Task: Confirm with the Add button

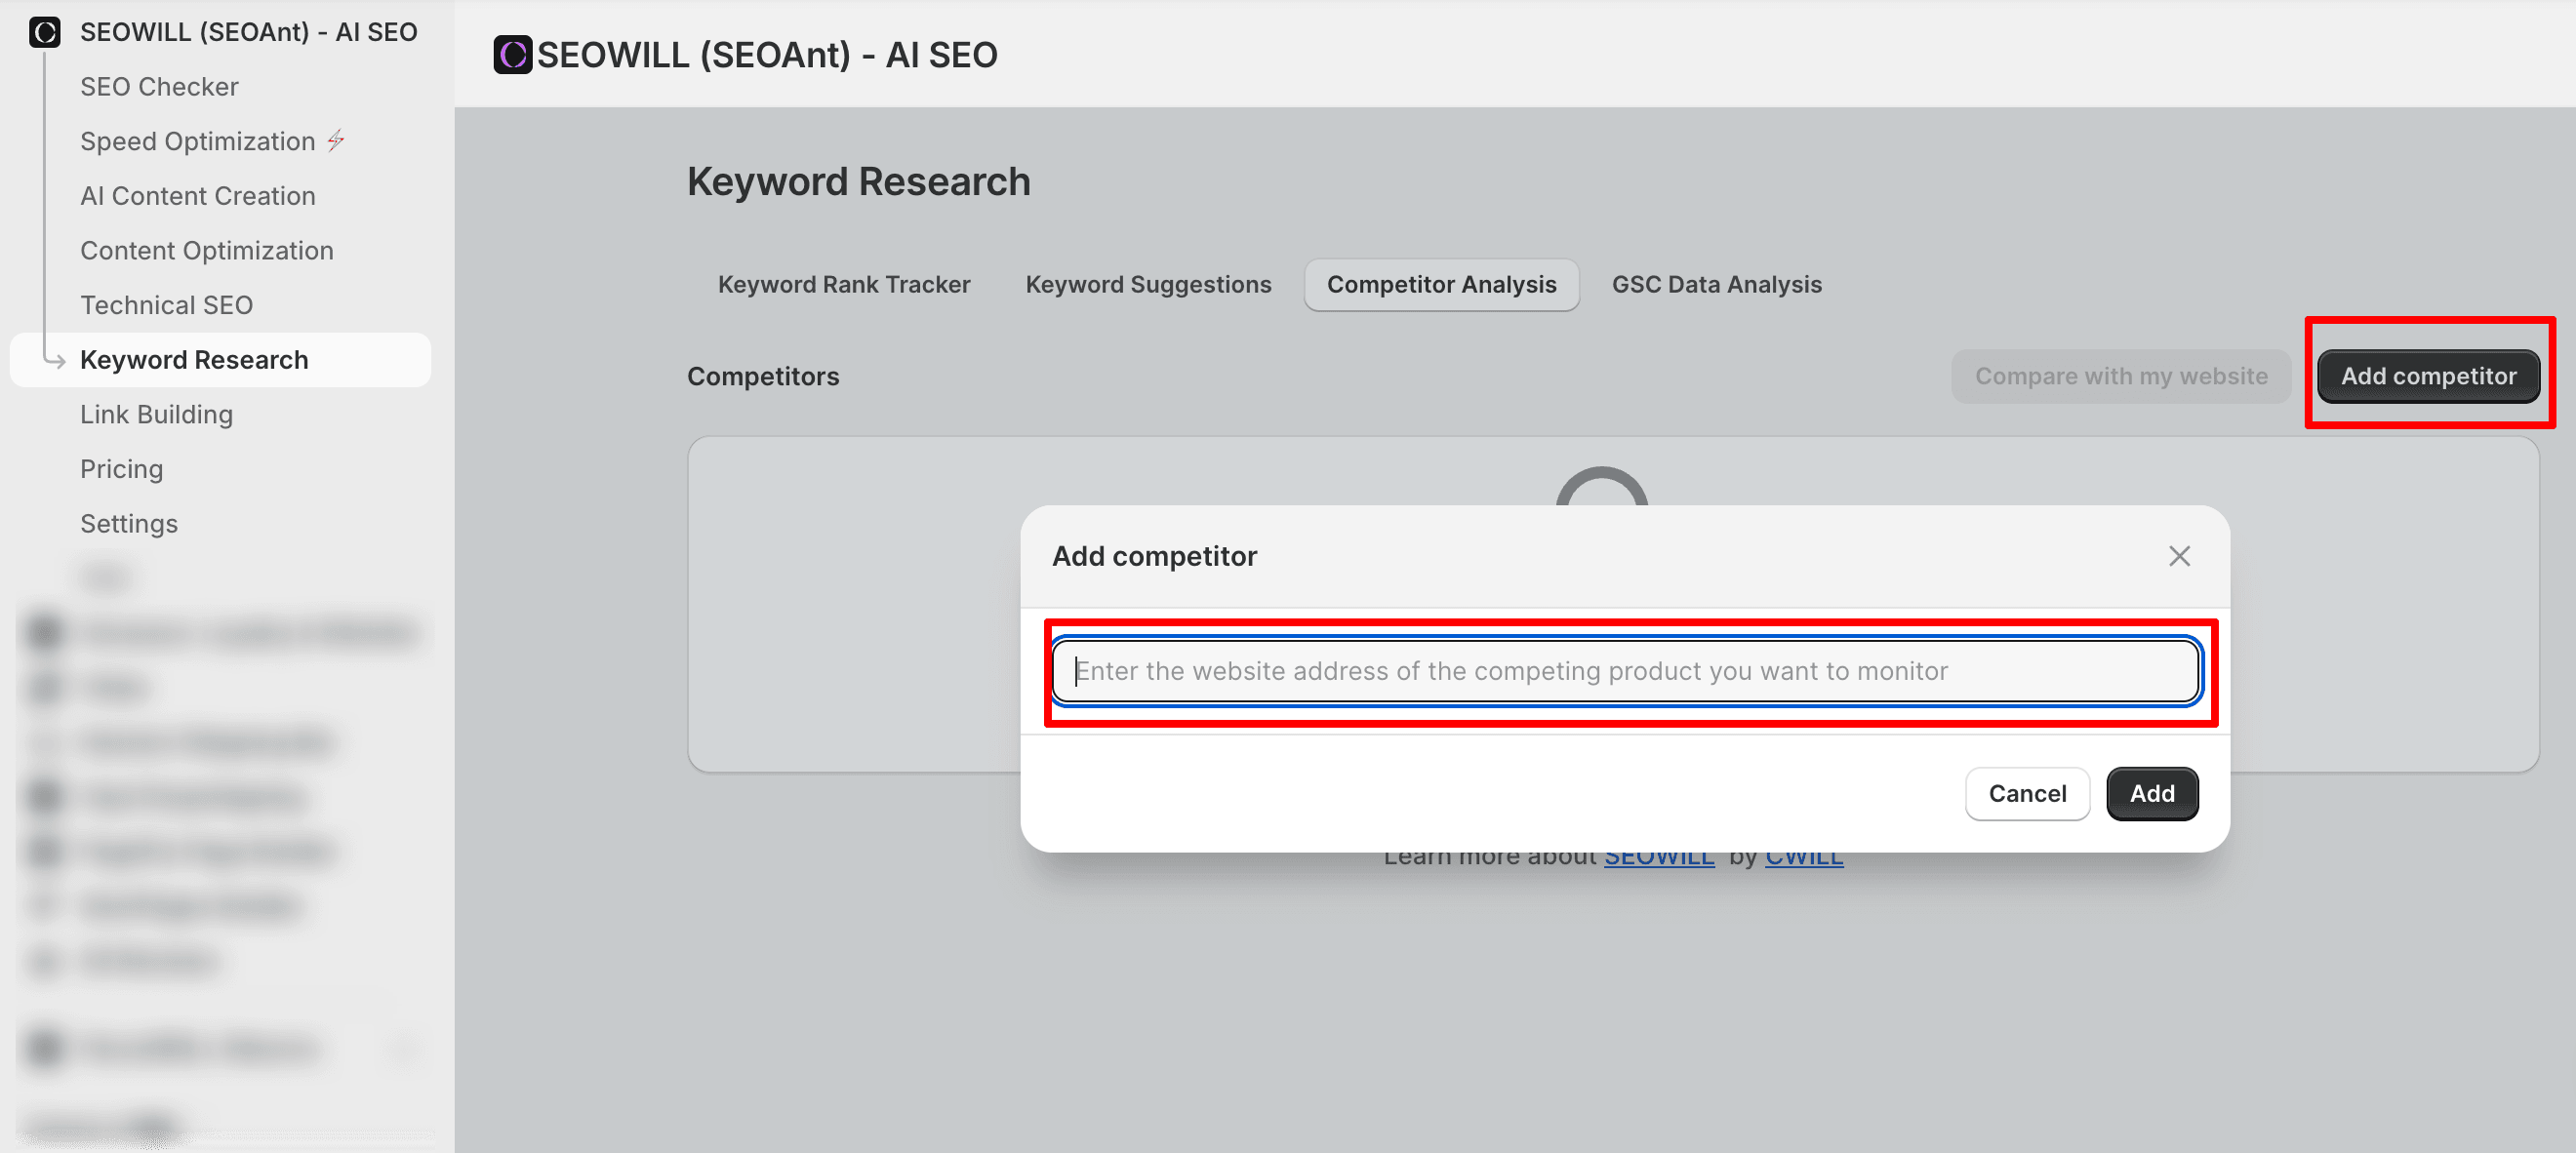Action: click(2151, 794)
